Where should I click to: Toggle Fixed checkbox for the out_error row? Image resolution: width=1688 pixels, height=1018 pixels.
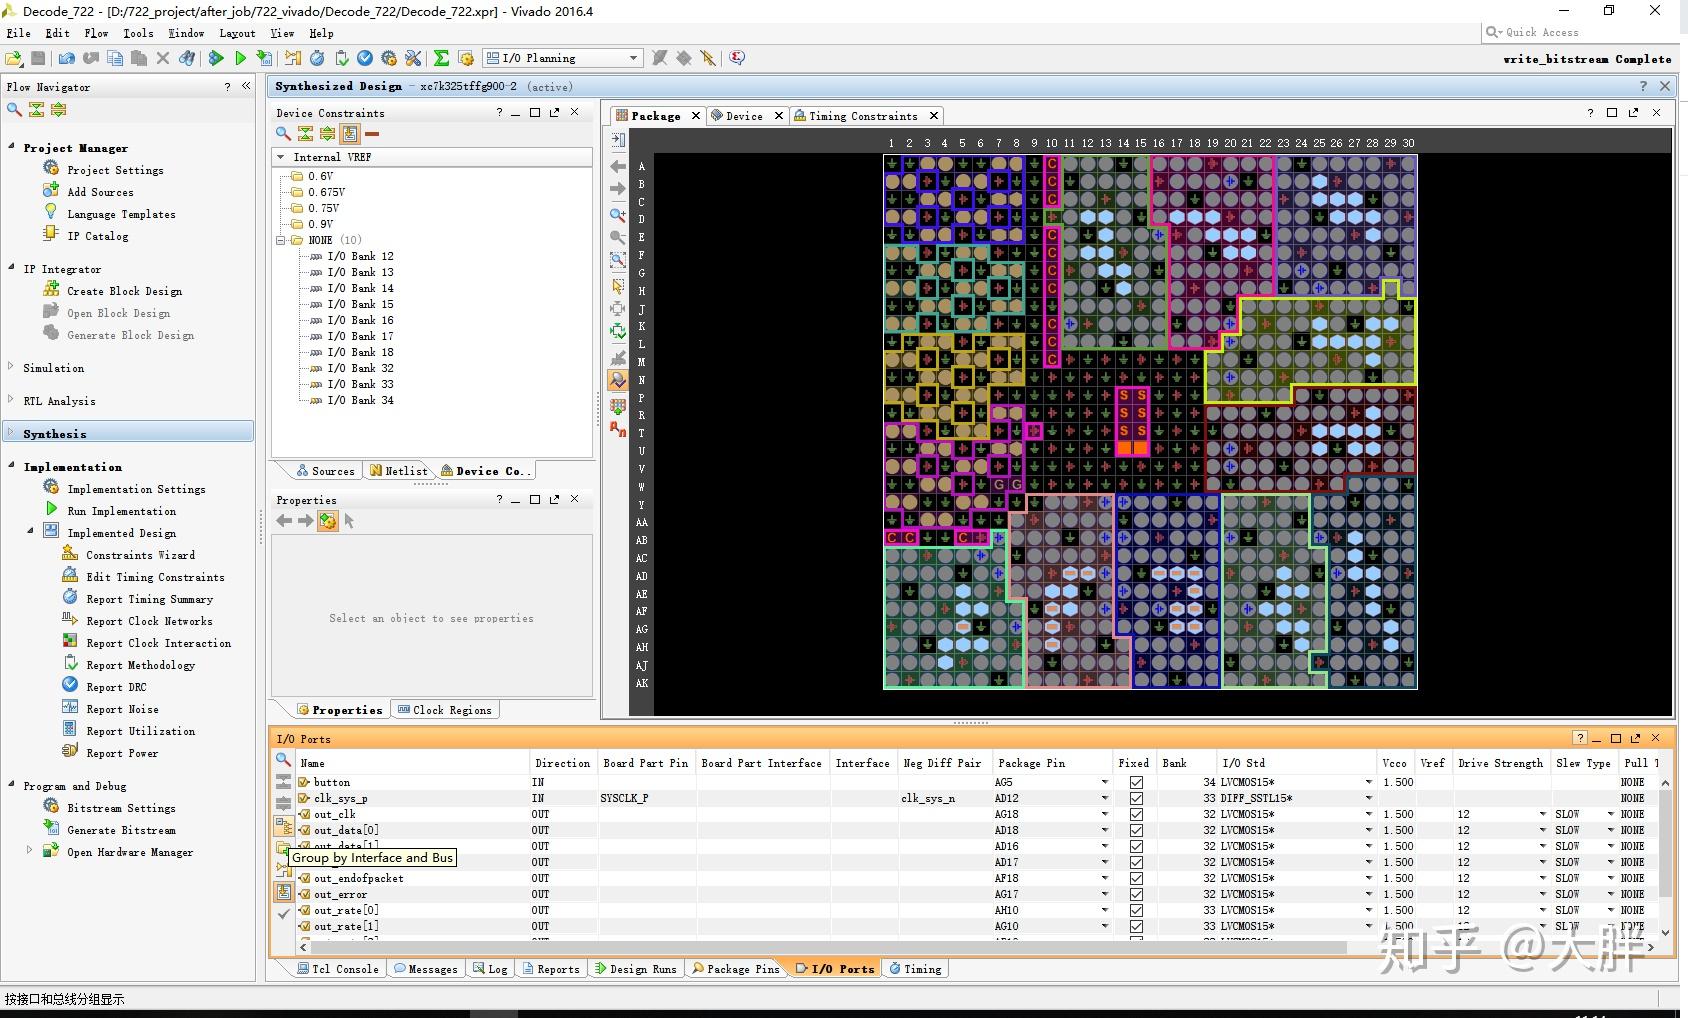(1136, 894)
